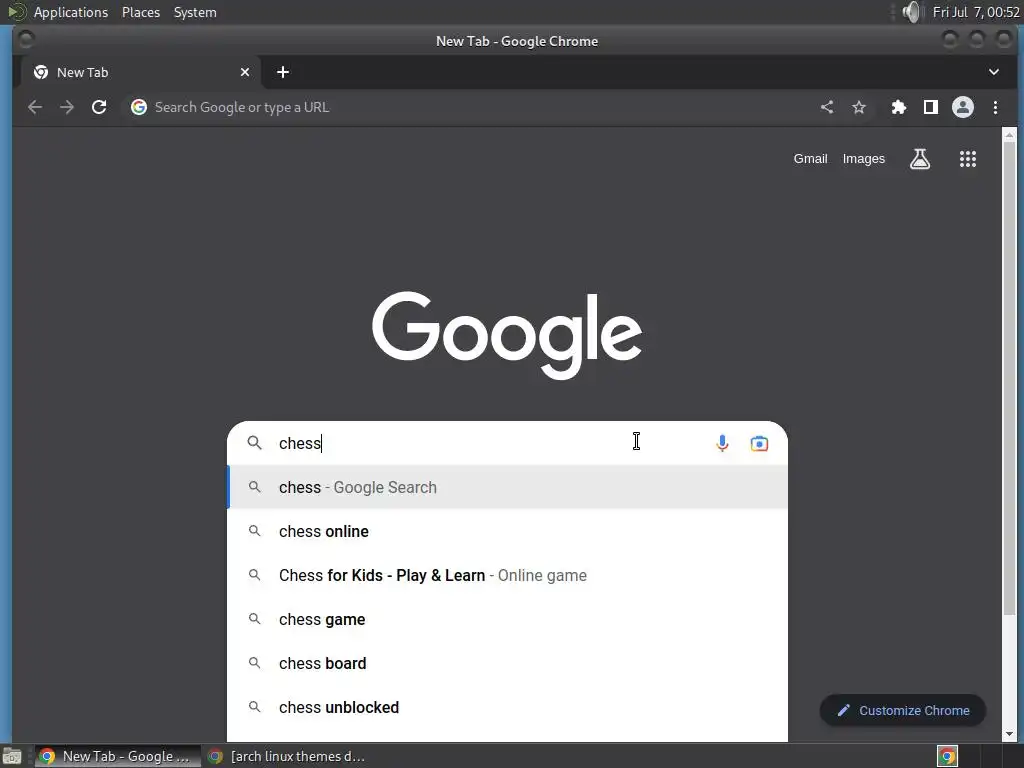
Task: Select the 'chess unblocked' suggestion
Action: click(x=507, y=707)
